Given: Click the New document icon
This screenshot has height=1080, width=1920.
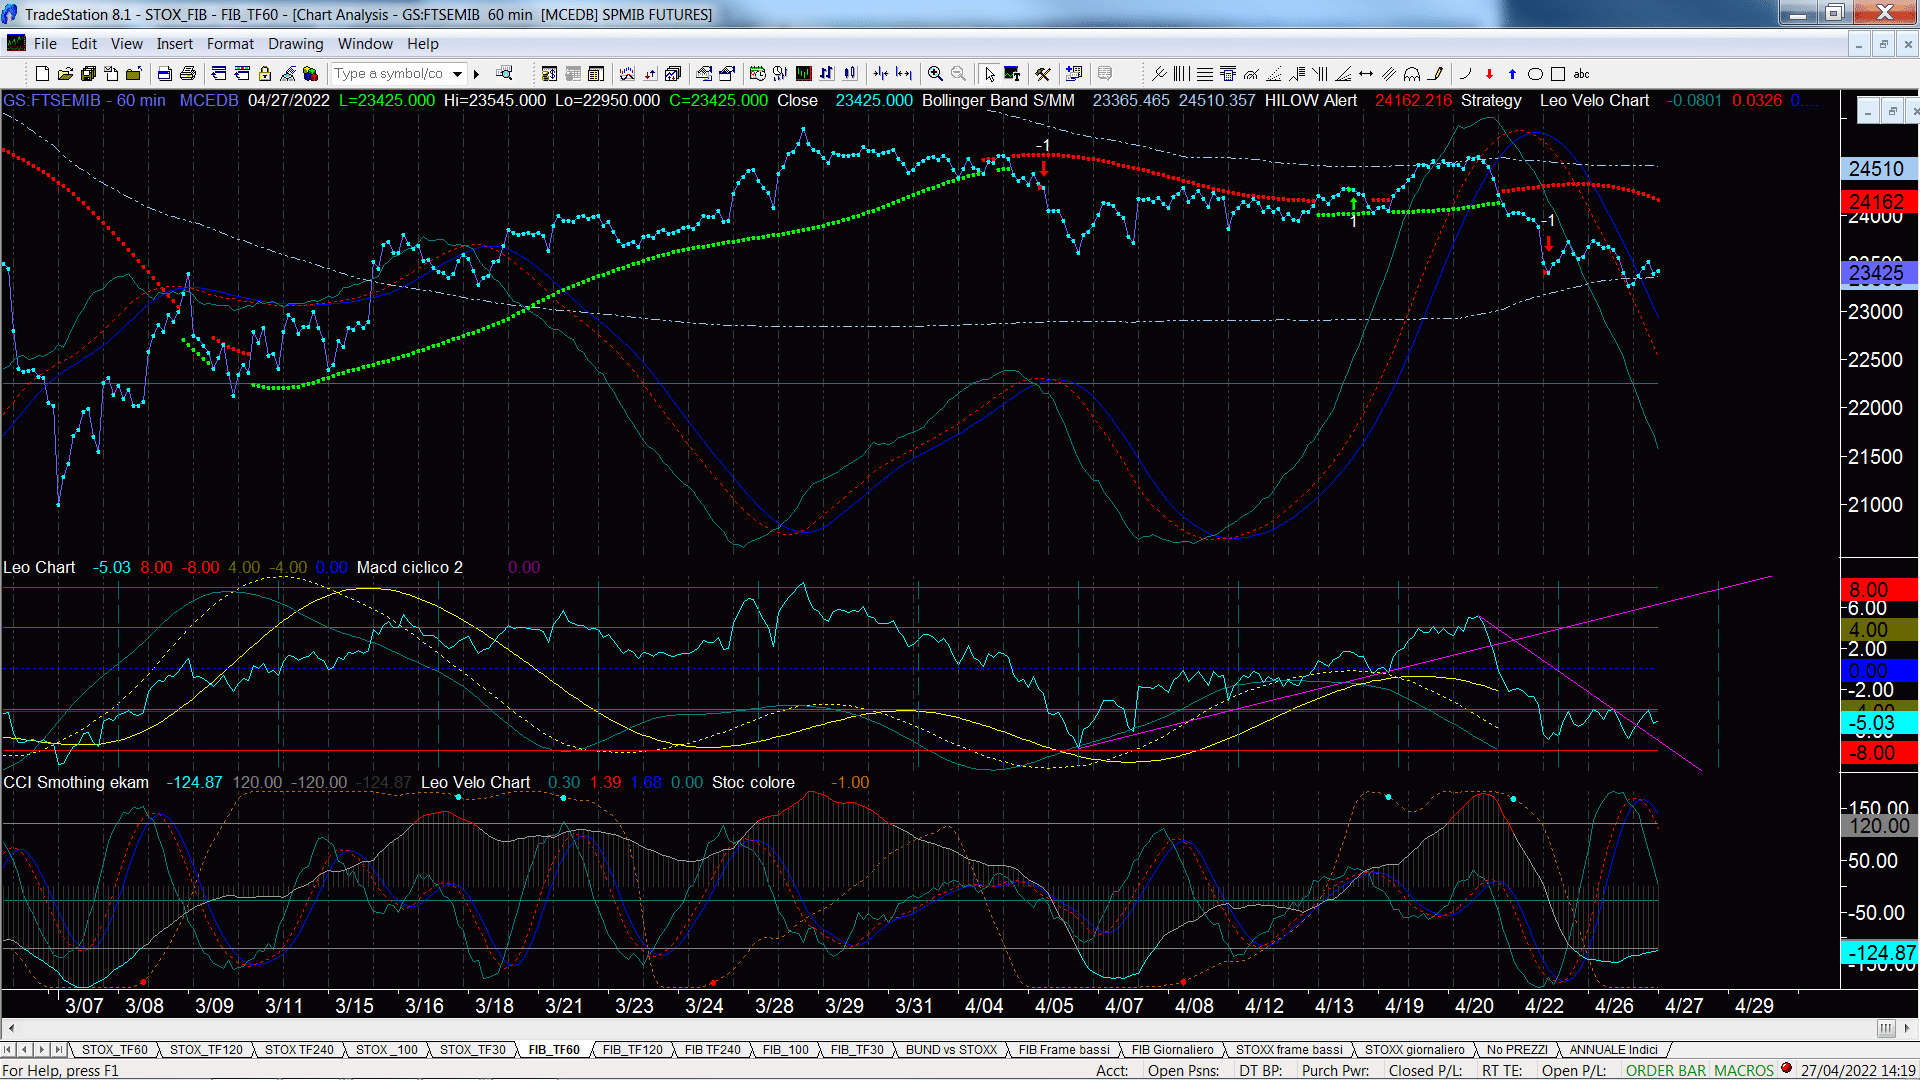Looking at the screenshot, I should point(42,74).
